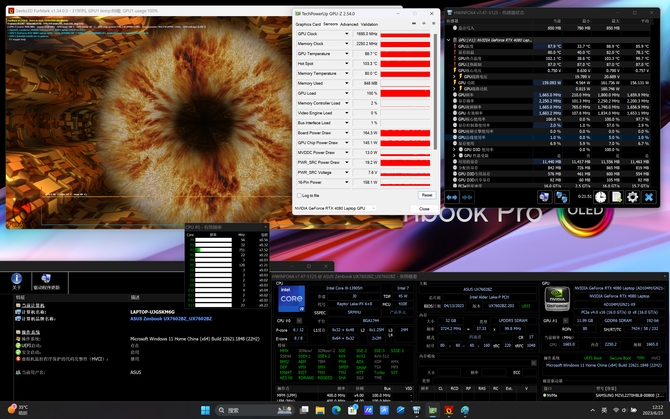Click ASUS Zenbook UX7602BZ link

click(x=171, y=319)
